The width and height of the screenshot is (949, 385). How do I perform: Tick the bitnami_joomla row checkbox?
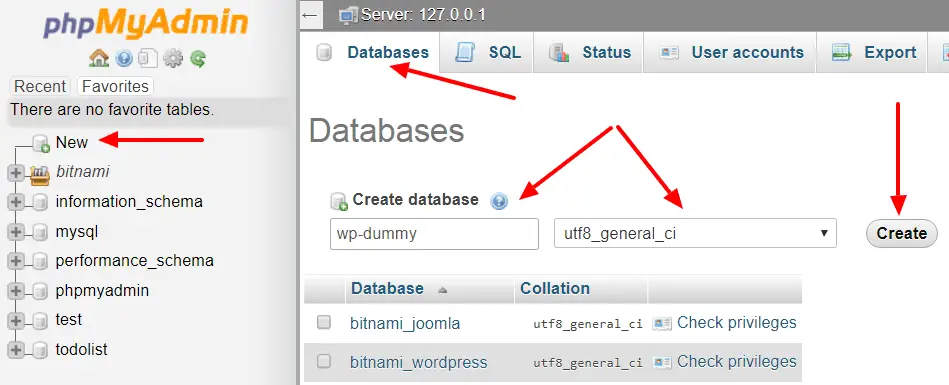tap(324, 322)
